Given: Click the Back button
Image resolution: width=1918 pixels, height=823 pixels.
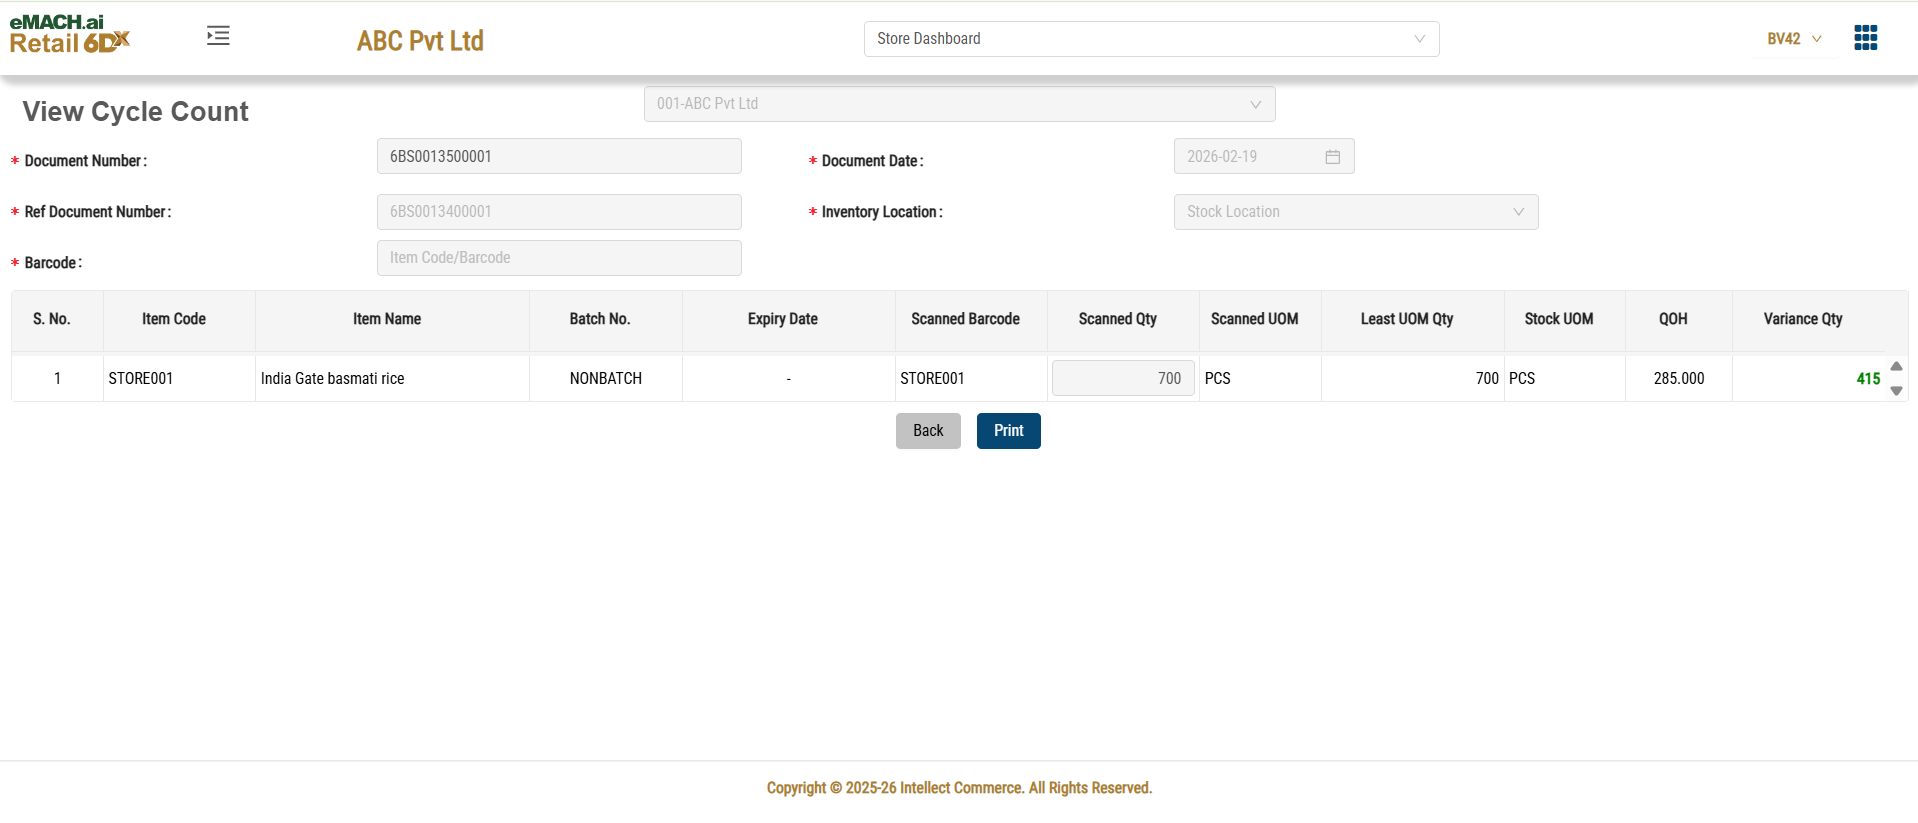Looking at the screenshot, I should pyautogui.click(x=928, y=431).
